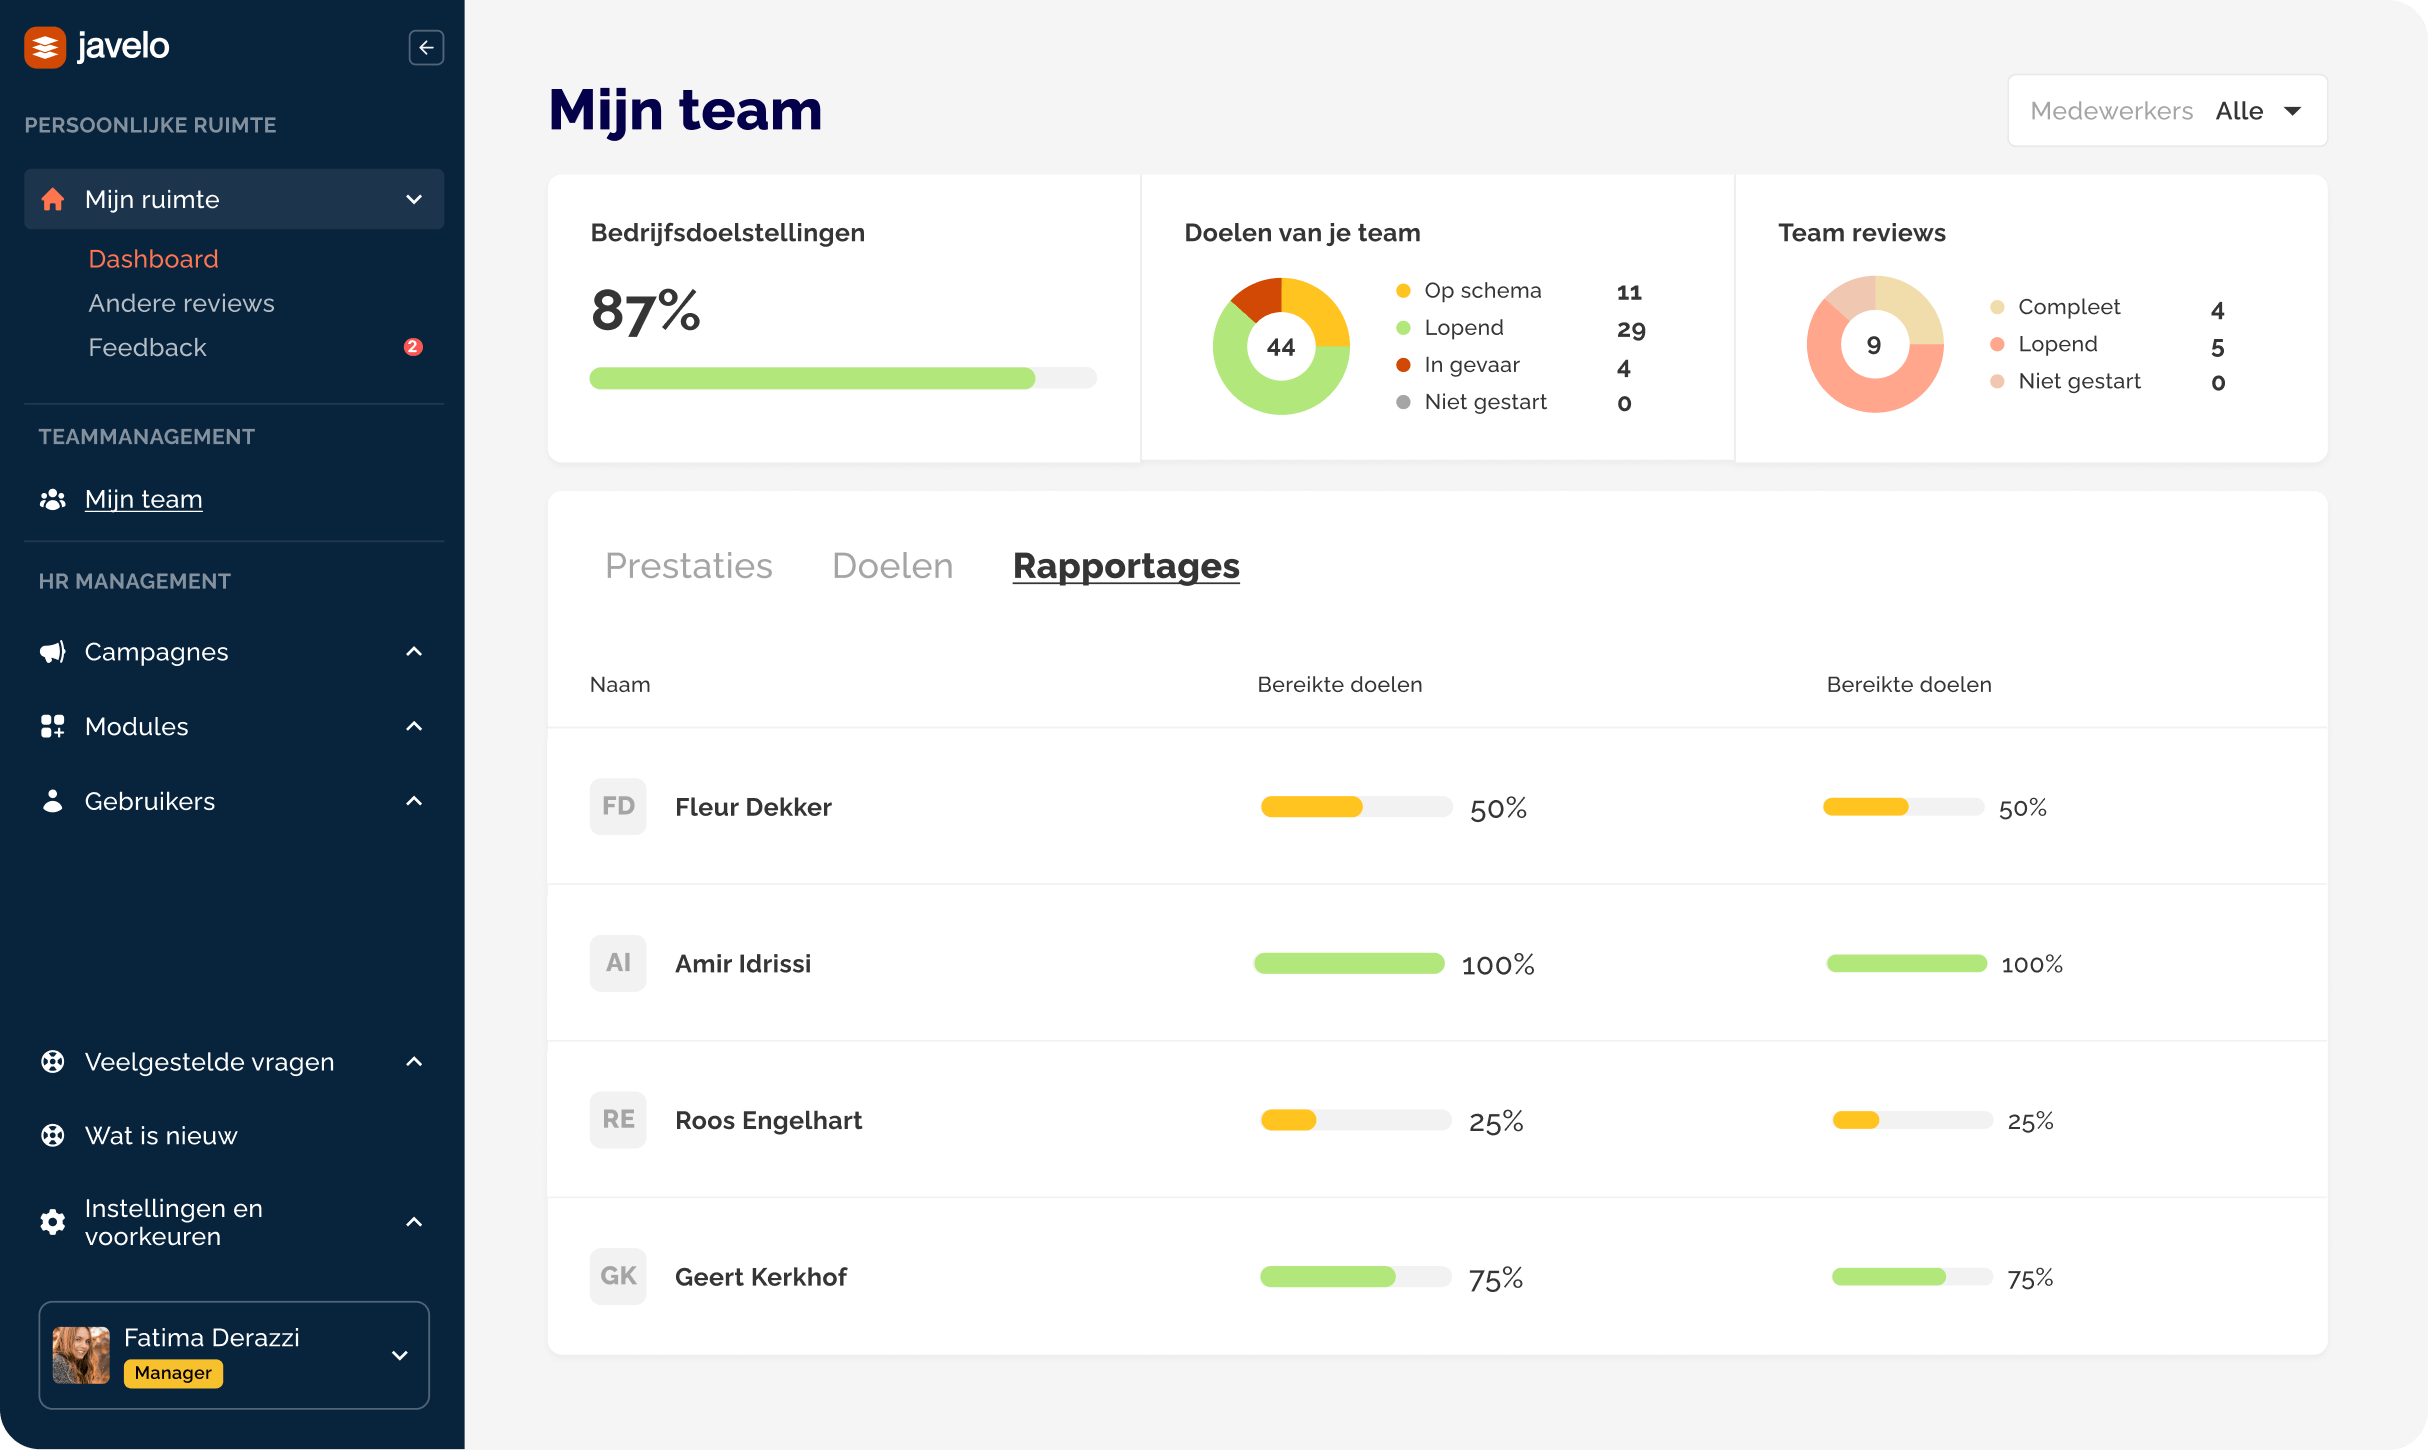Open Amir Idrissi's name

point(743,964)
